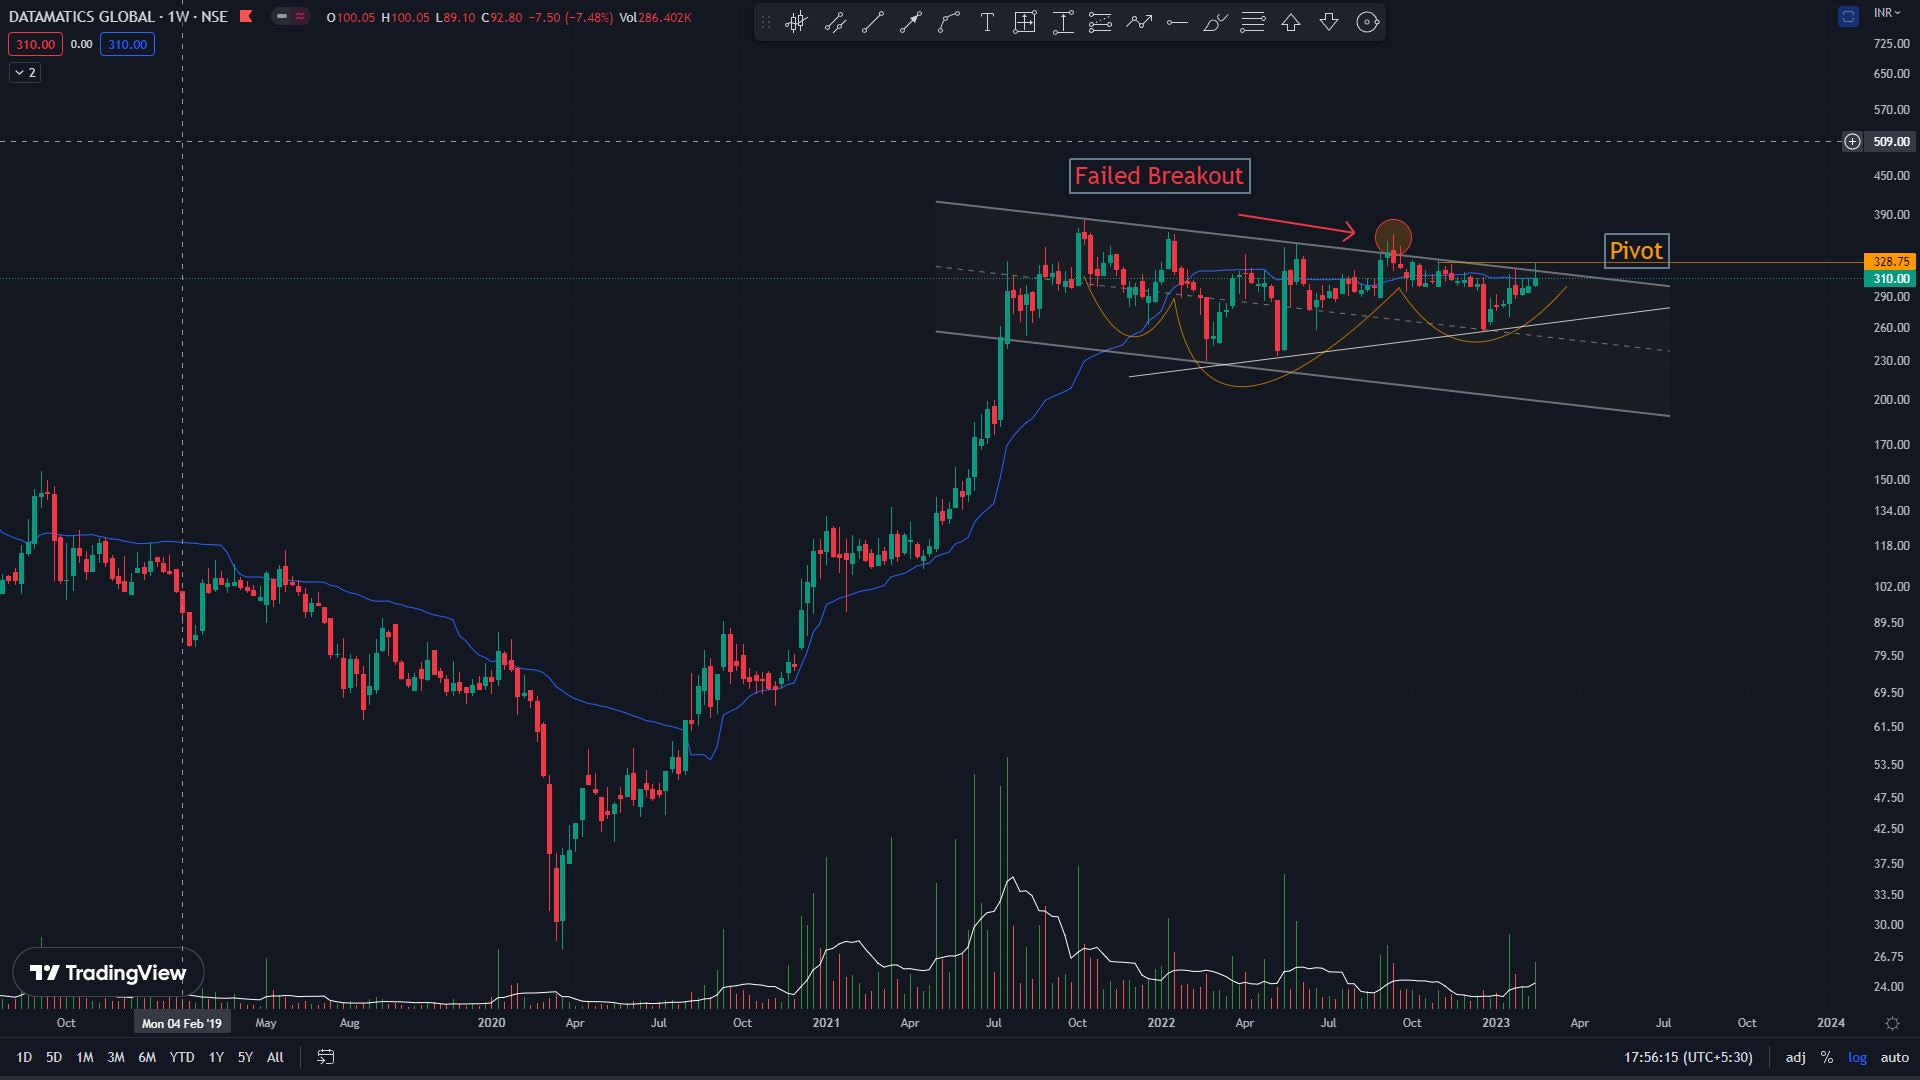Switch to the 1D time range
Image resolution: width=1920 pixels, height=1080 pixels.
[24, 1057]
